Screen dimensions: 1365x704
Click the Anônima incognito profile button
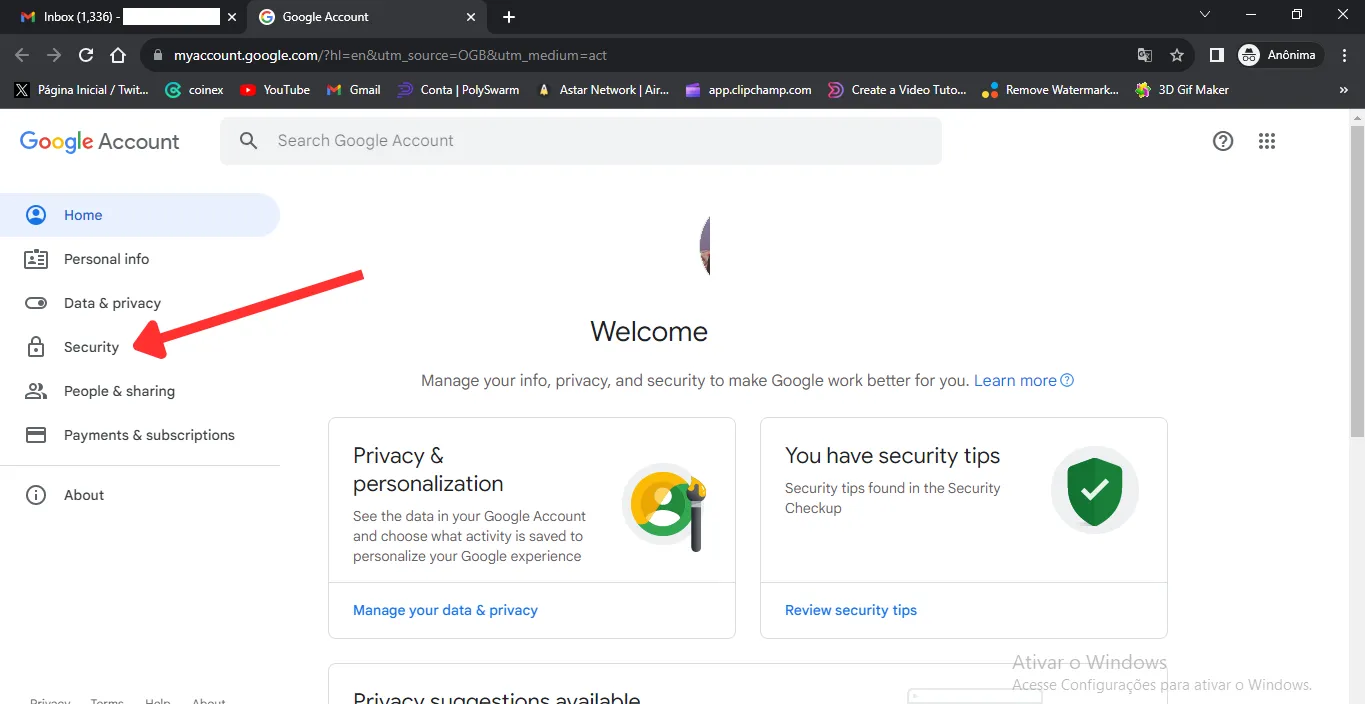1279,55
